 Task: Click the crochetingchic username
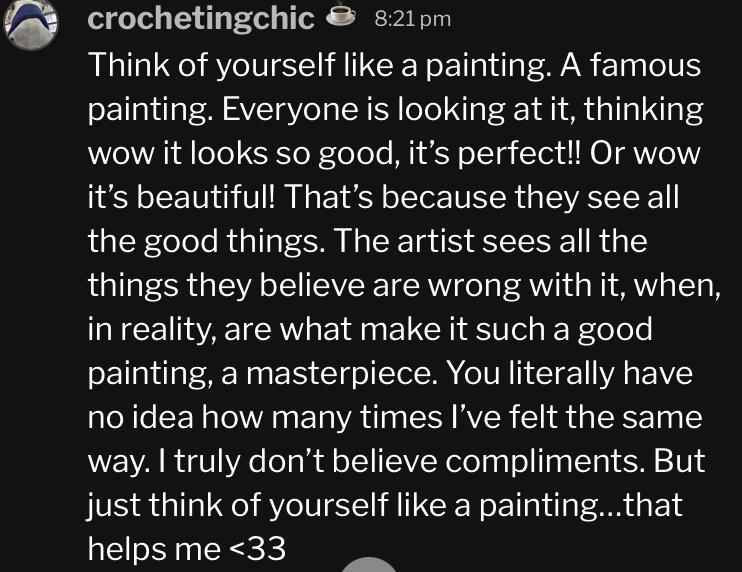pos(201,19)
